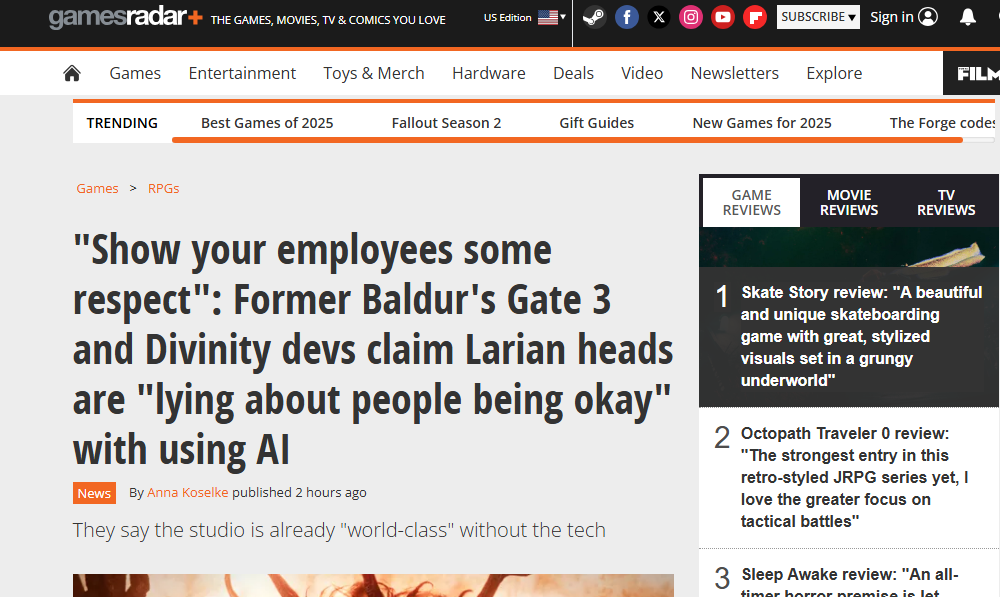
Task: Open the Octopath Traveler 0 review
Action: coord(855,477)
